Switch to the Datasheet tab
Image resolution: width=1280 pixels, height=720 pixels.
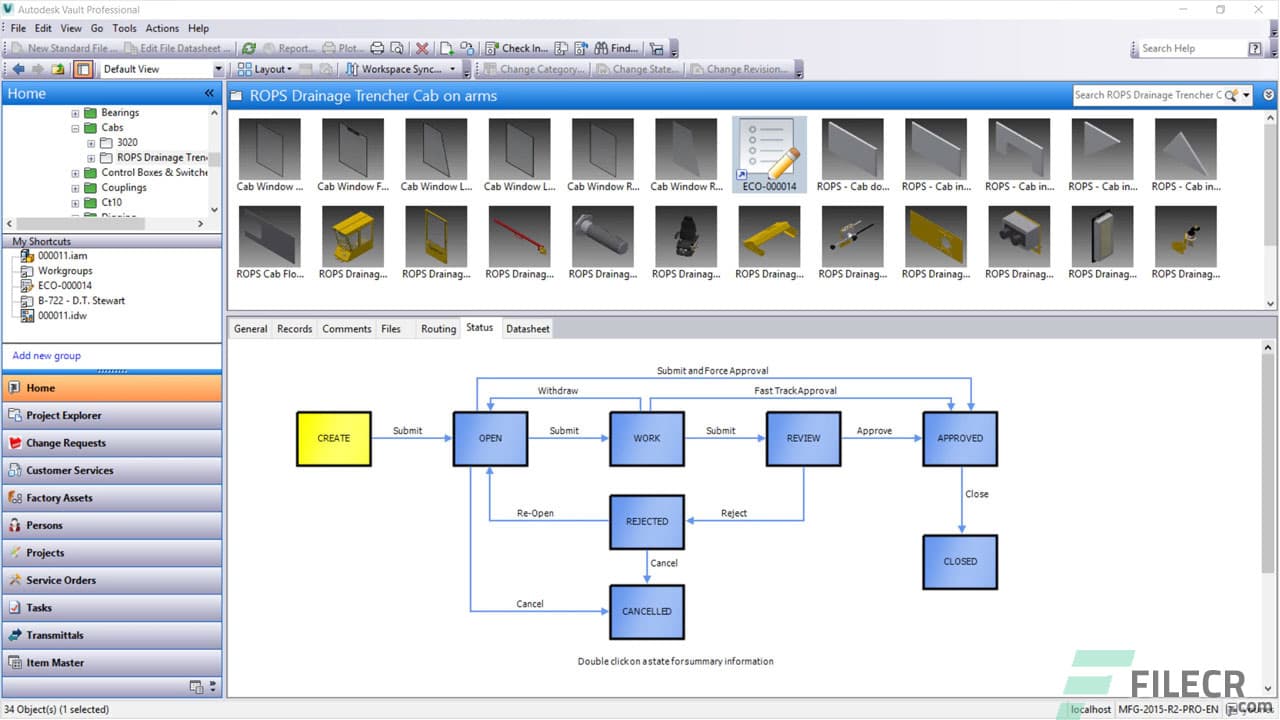pos(527,328)
